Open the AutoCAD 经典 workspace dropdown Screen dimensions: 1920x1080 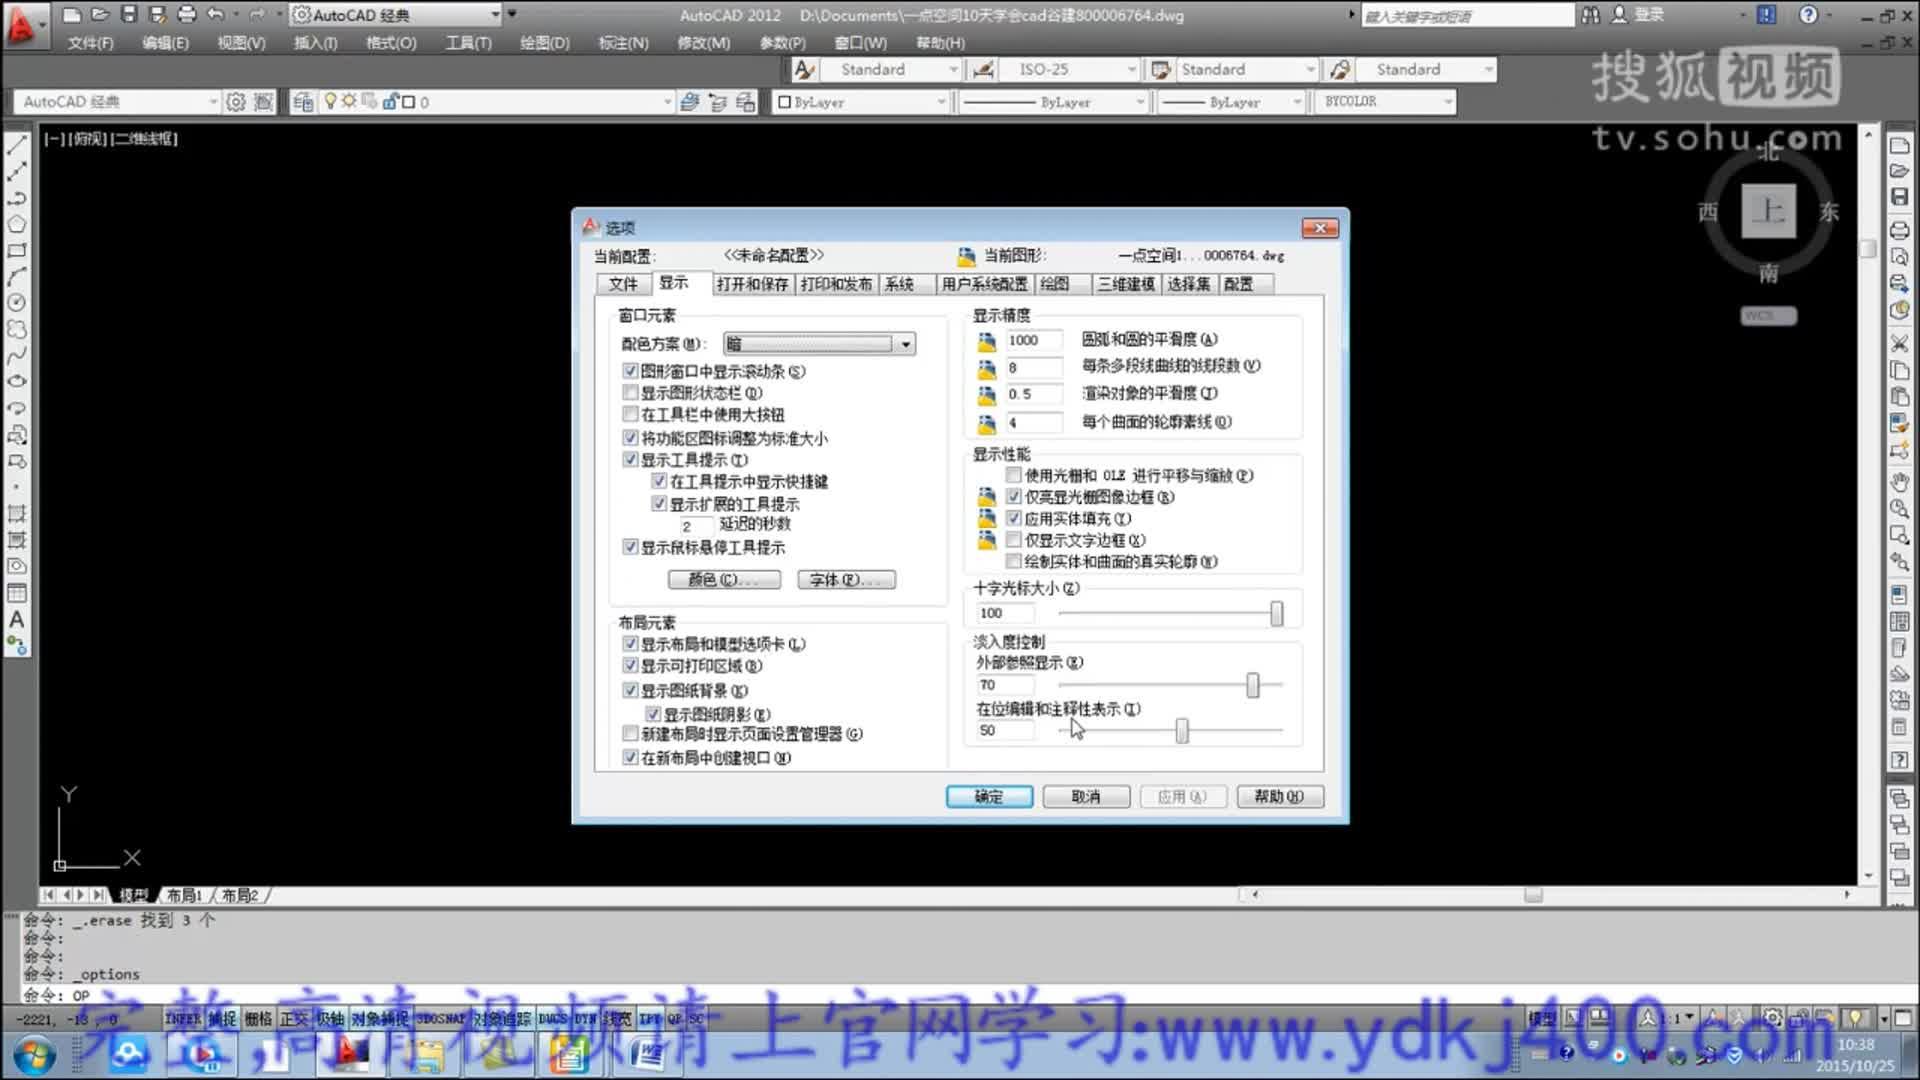[213, 101]
